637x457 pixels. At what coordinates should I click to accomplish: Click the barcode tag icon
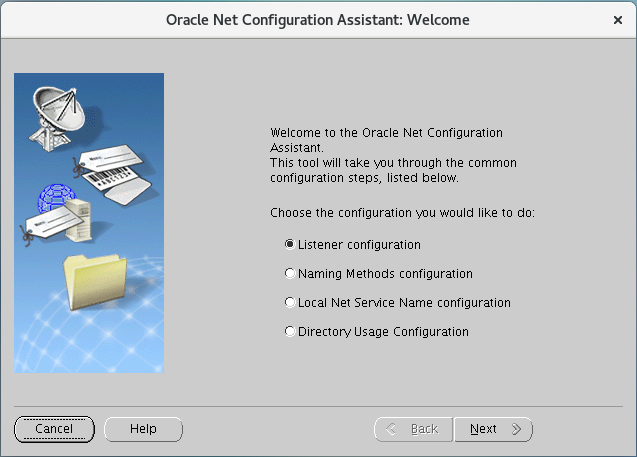click(116, 181)
